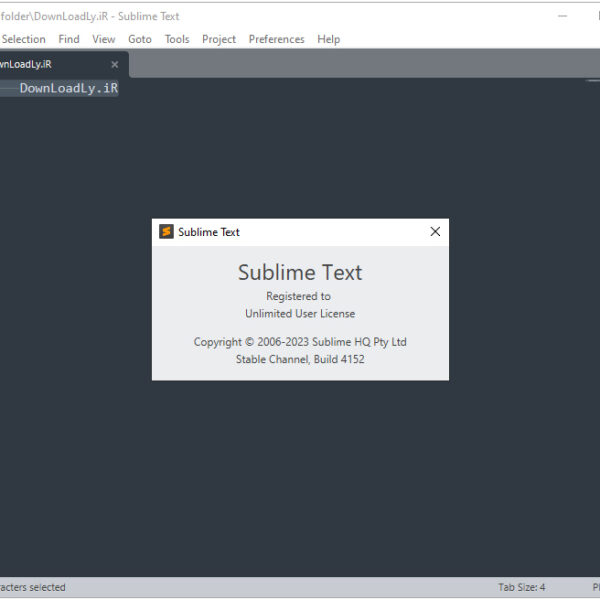
Task: Open the Goto menu
Action: pyautogui.click(x=140, y=39)
